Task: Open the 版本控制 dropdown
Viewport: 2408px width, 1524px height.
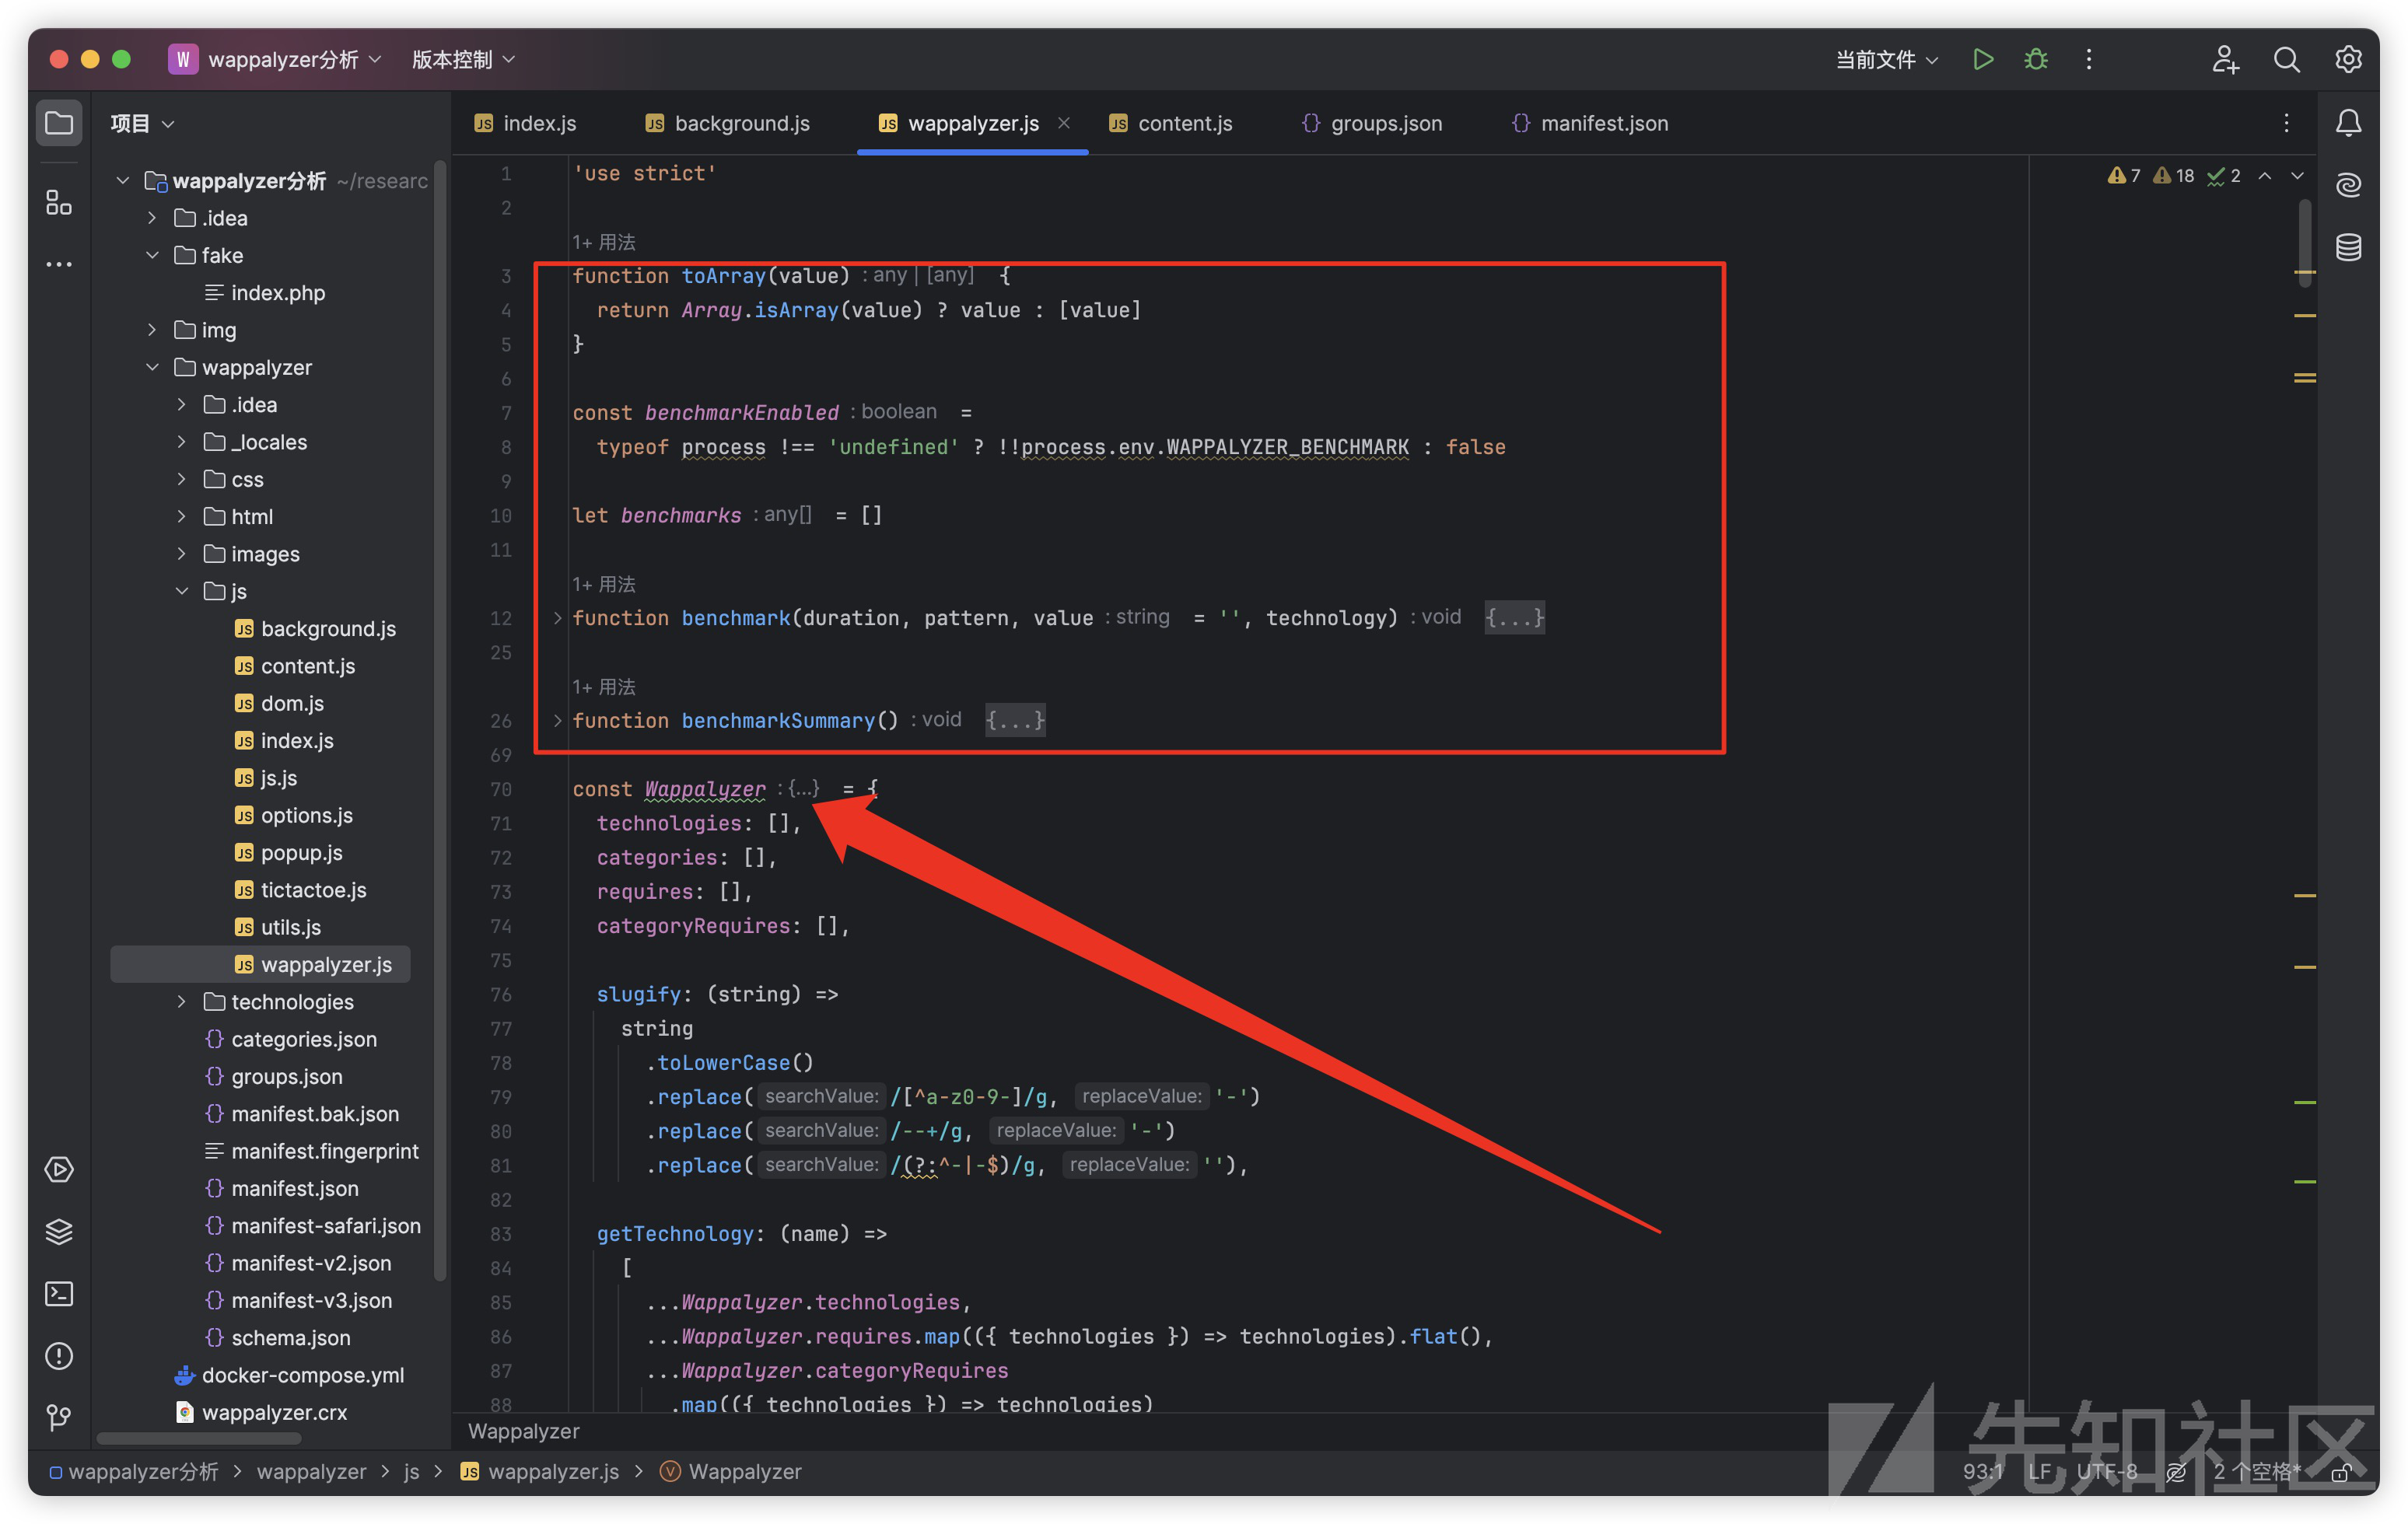Action: coord(463,60)
